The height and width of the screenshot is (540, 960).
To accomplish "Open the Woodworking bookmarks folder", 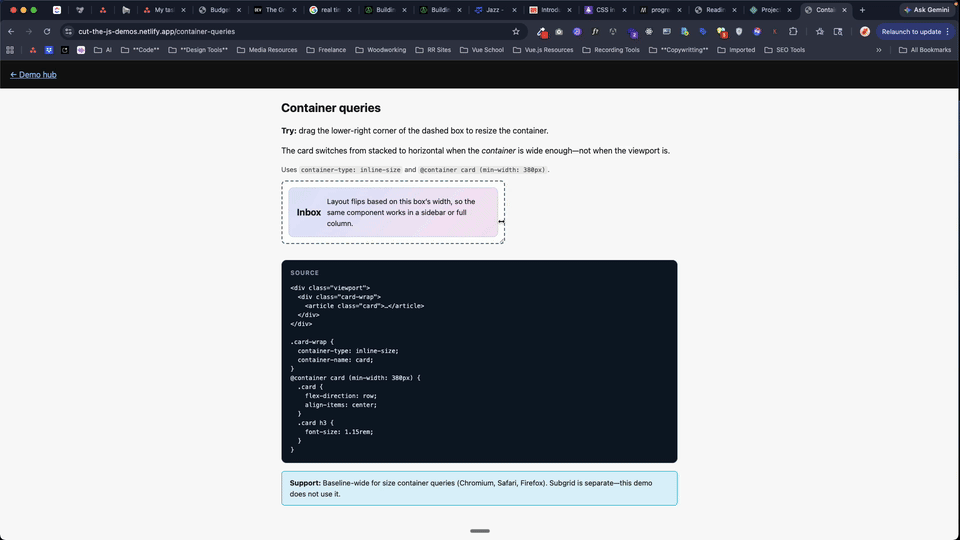I will coord(381,50).
